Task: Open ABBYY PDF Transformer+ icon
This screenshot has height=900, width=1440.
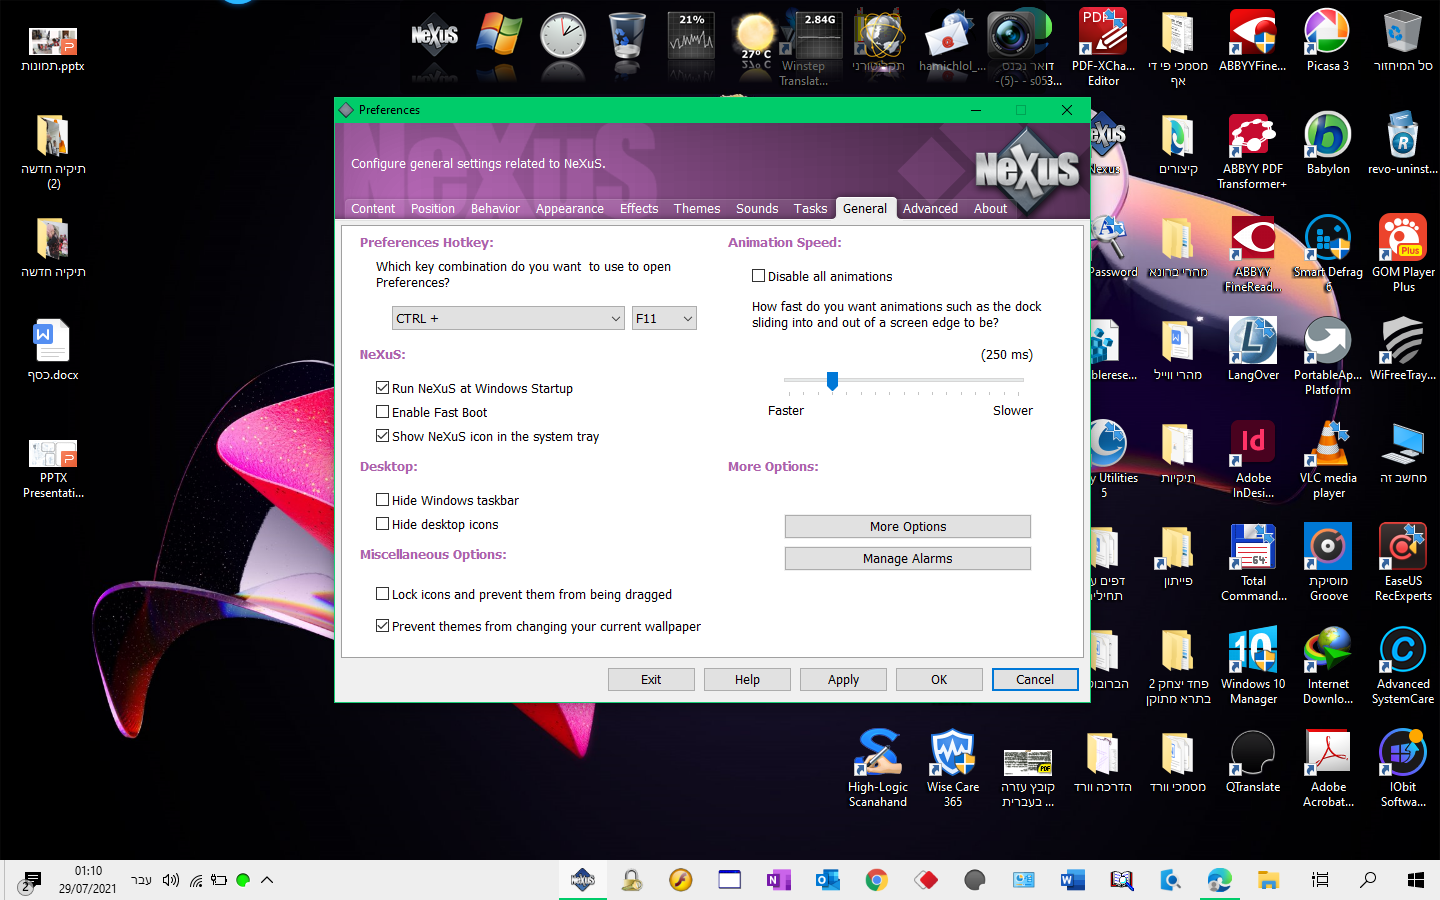Action: pyautogui.click(x=1253, y=150)
